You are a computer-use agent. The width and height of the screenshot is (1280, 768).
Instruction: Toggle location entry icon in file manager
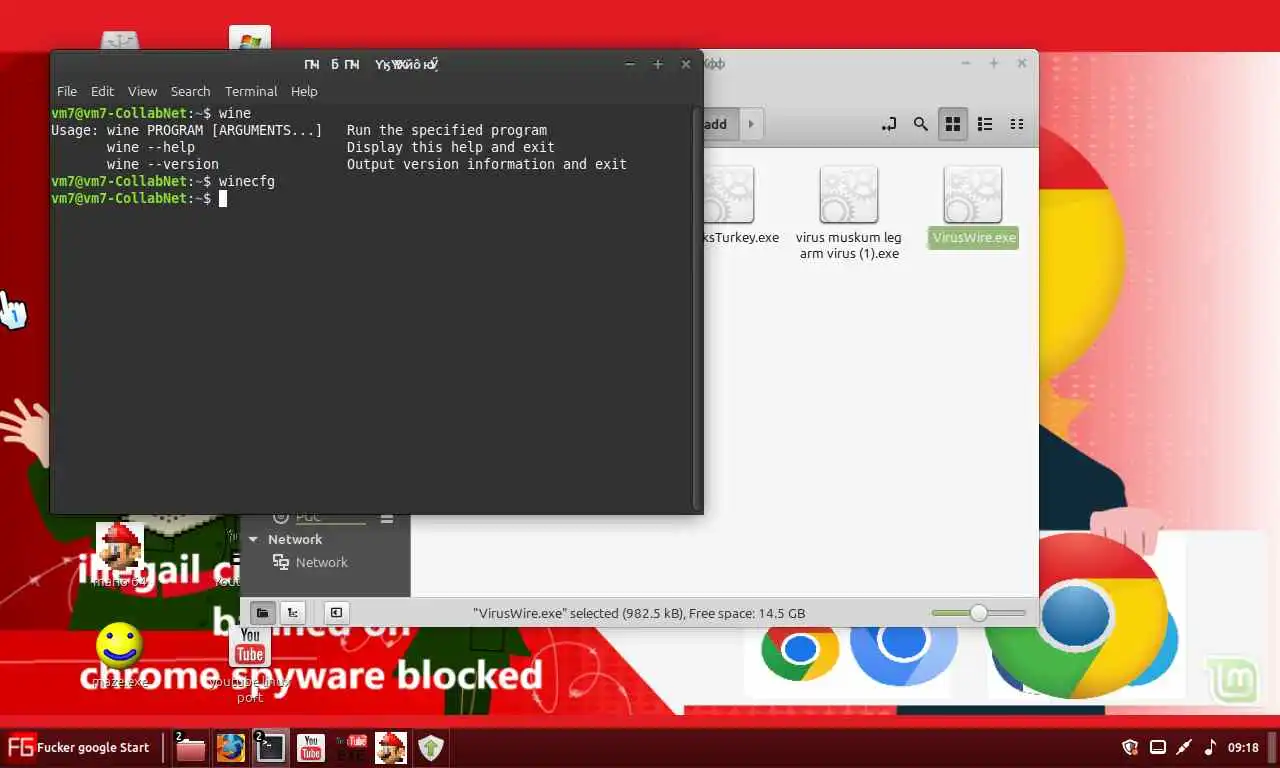click(888, 124)
